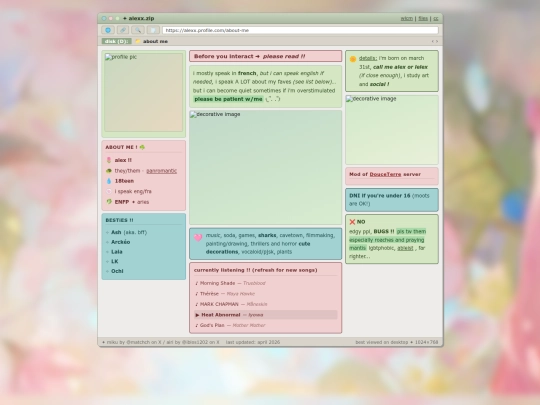Select the God's Plan song row
The width and height of the screenshot is (540, 405).
[266, 325]
